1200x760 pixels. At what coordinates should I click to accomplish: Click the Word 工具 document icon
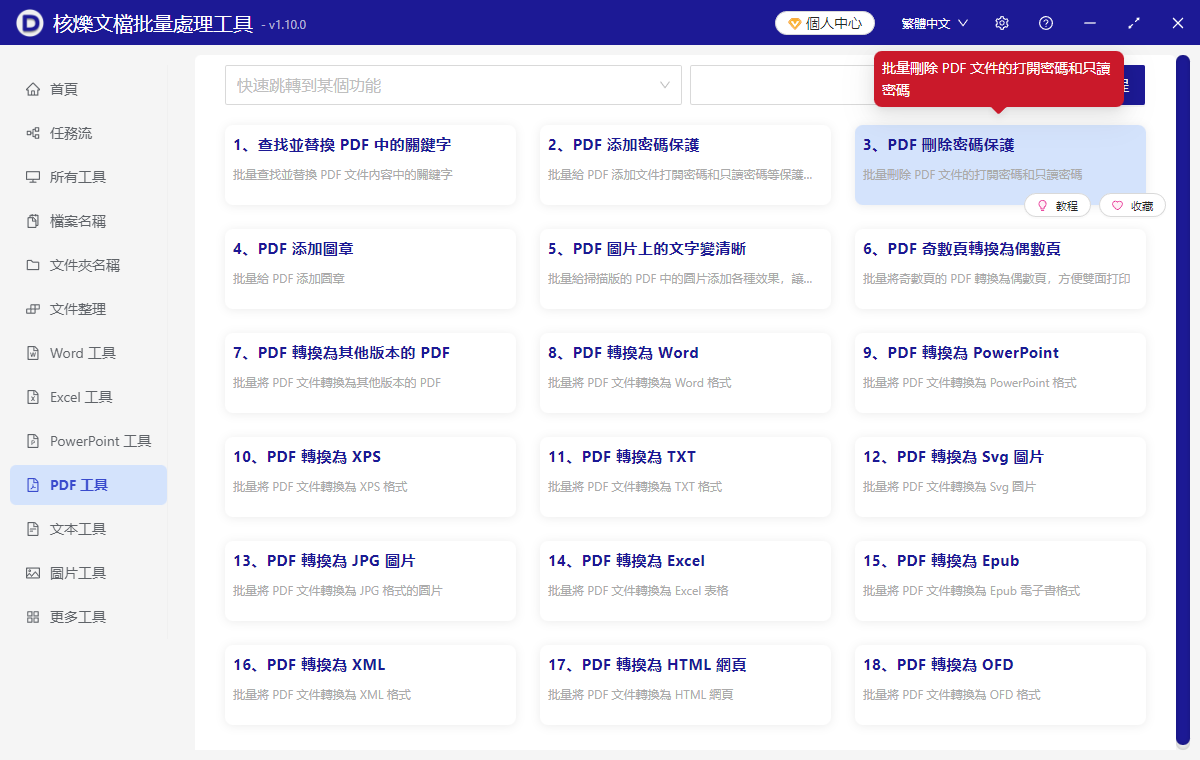tap(33, 353)
